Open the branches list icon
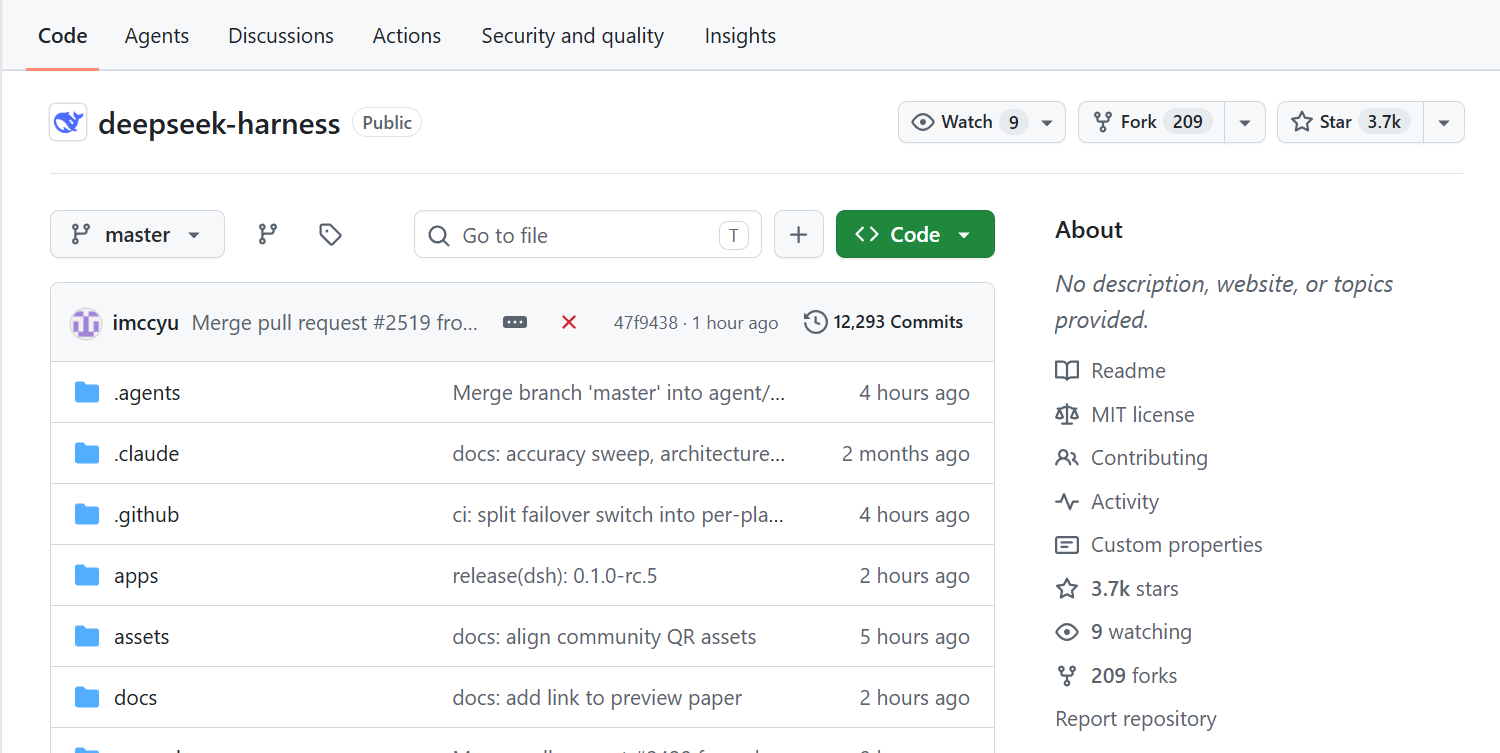Screen dimensions: 1500x753 point(267,234)
